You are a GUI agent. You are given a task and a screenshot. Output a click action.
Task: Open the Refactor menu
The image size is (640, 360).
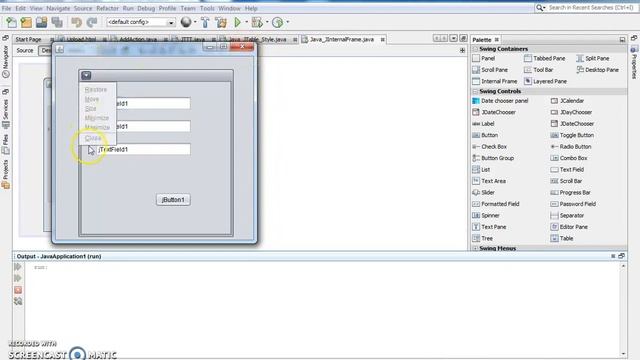(x=107, y=8)
